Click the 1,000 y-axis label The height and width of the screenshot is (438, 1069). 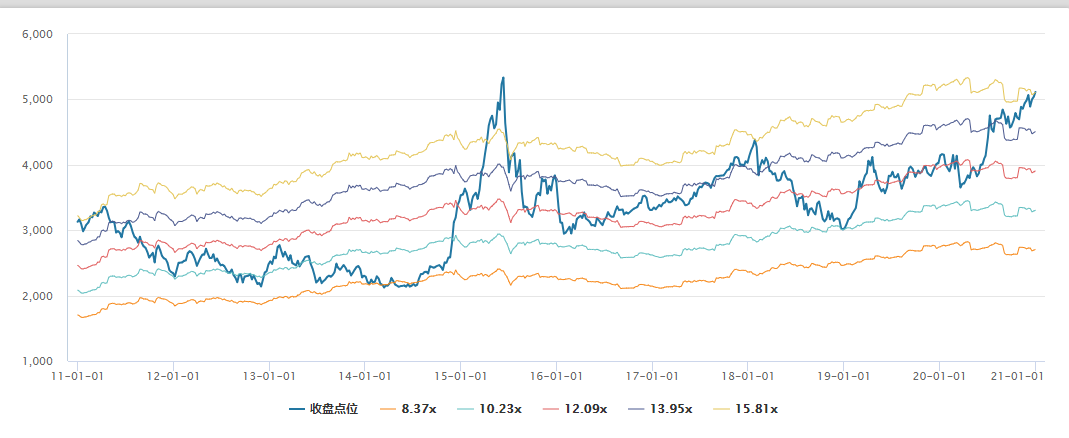36,361
